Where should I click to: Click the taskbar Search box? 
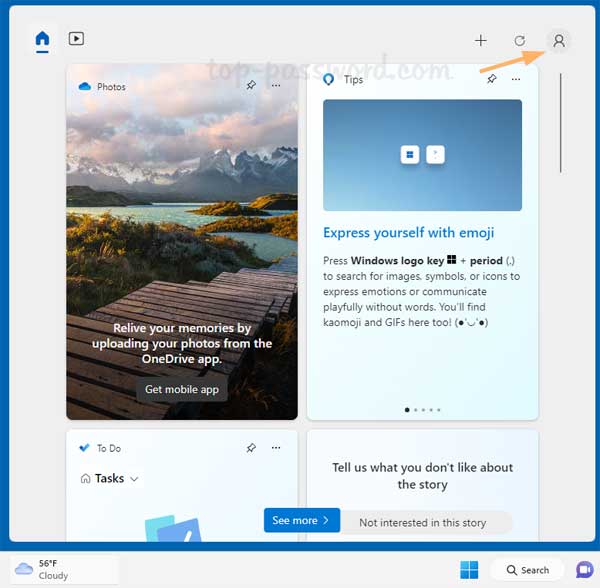pos(527,570)
